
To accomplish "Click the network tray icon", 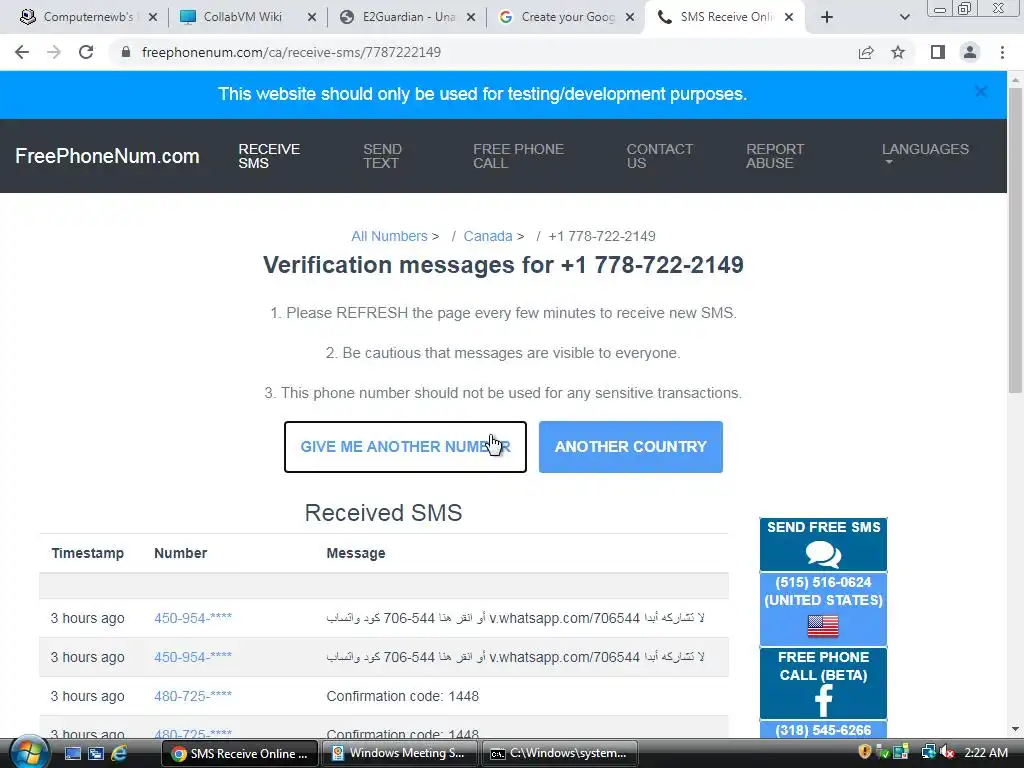I will 927,752.
